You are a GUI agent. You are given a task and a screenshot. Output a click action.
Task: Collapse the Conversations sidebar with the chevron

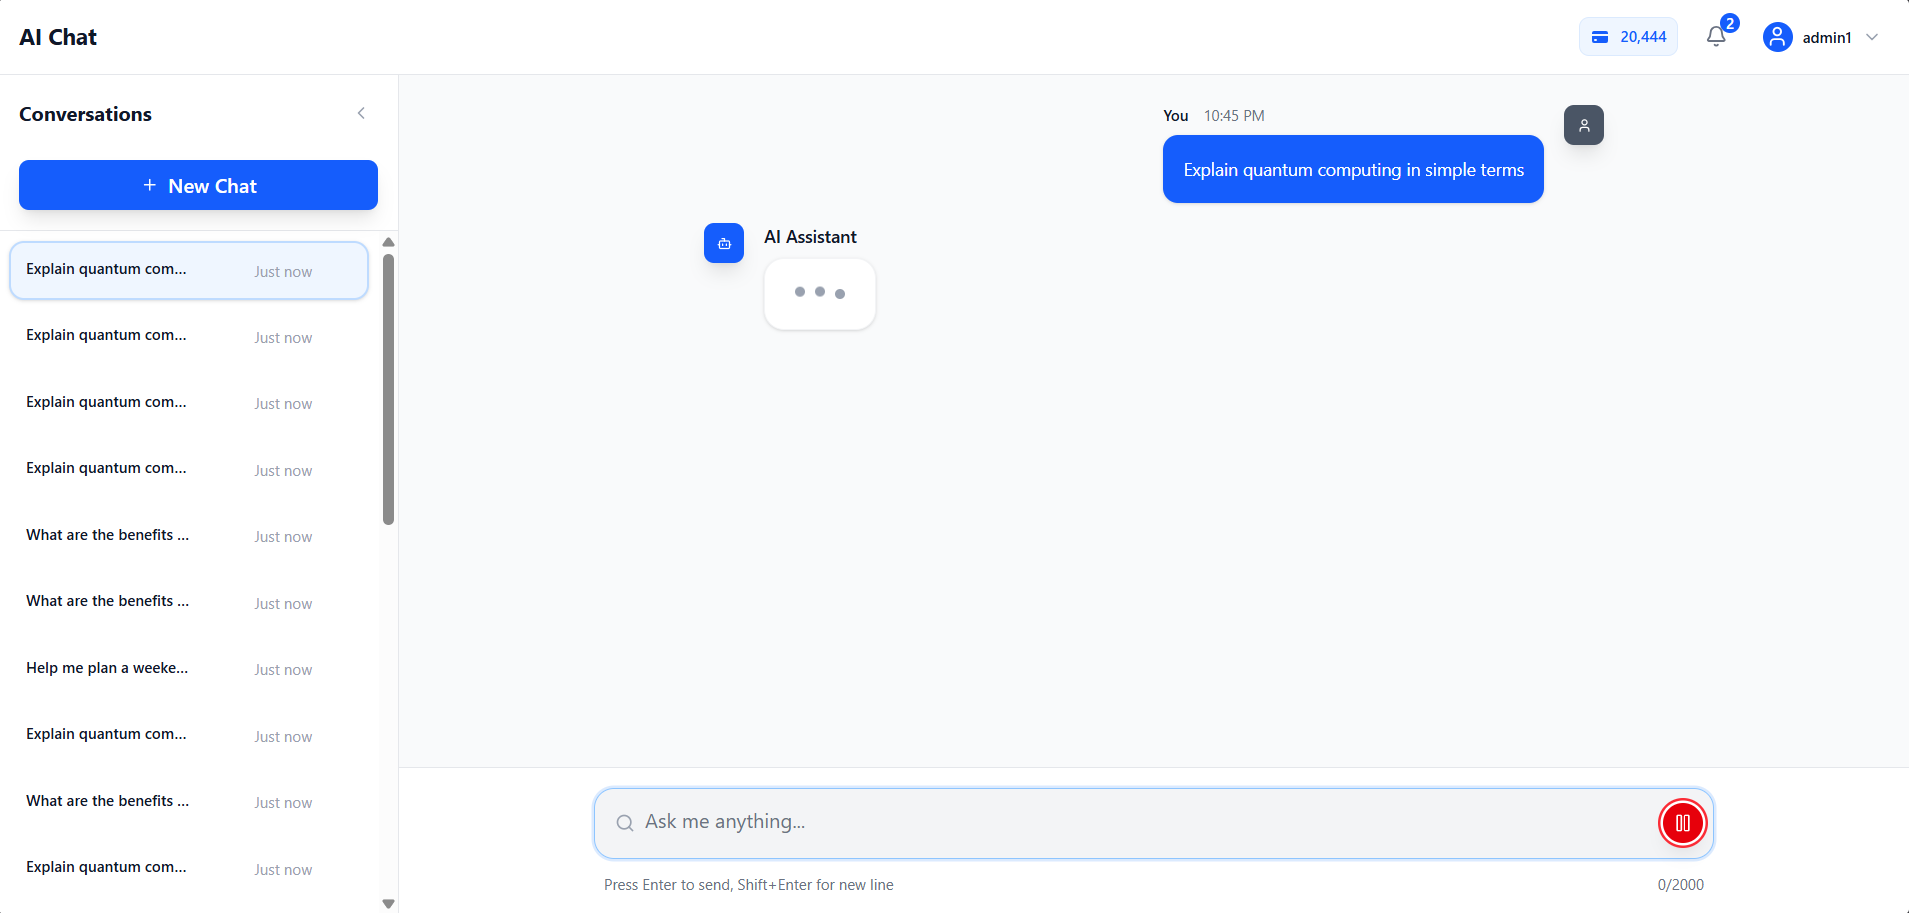(x=361, y=114)
